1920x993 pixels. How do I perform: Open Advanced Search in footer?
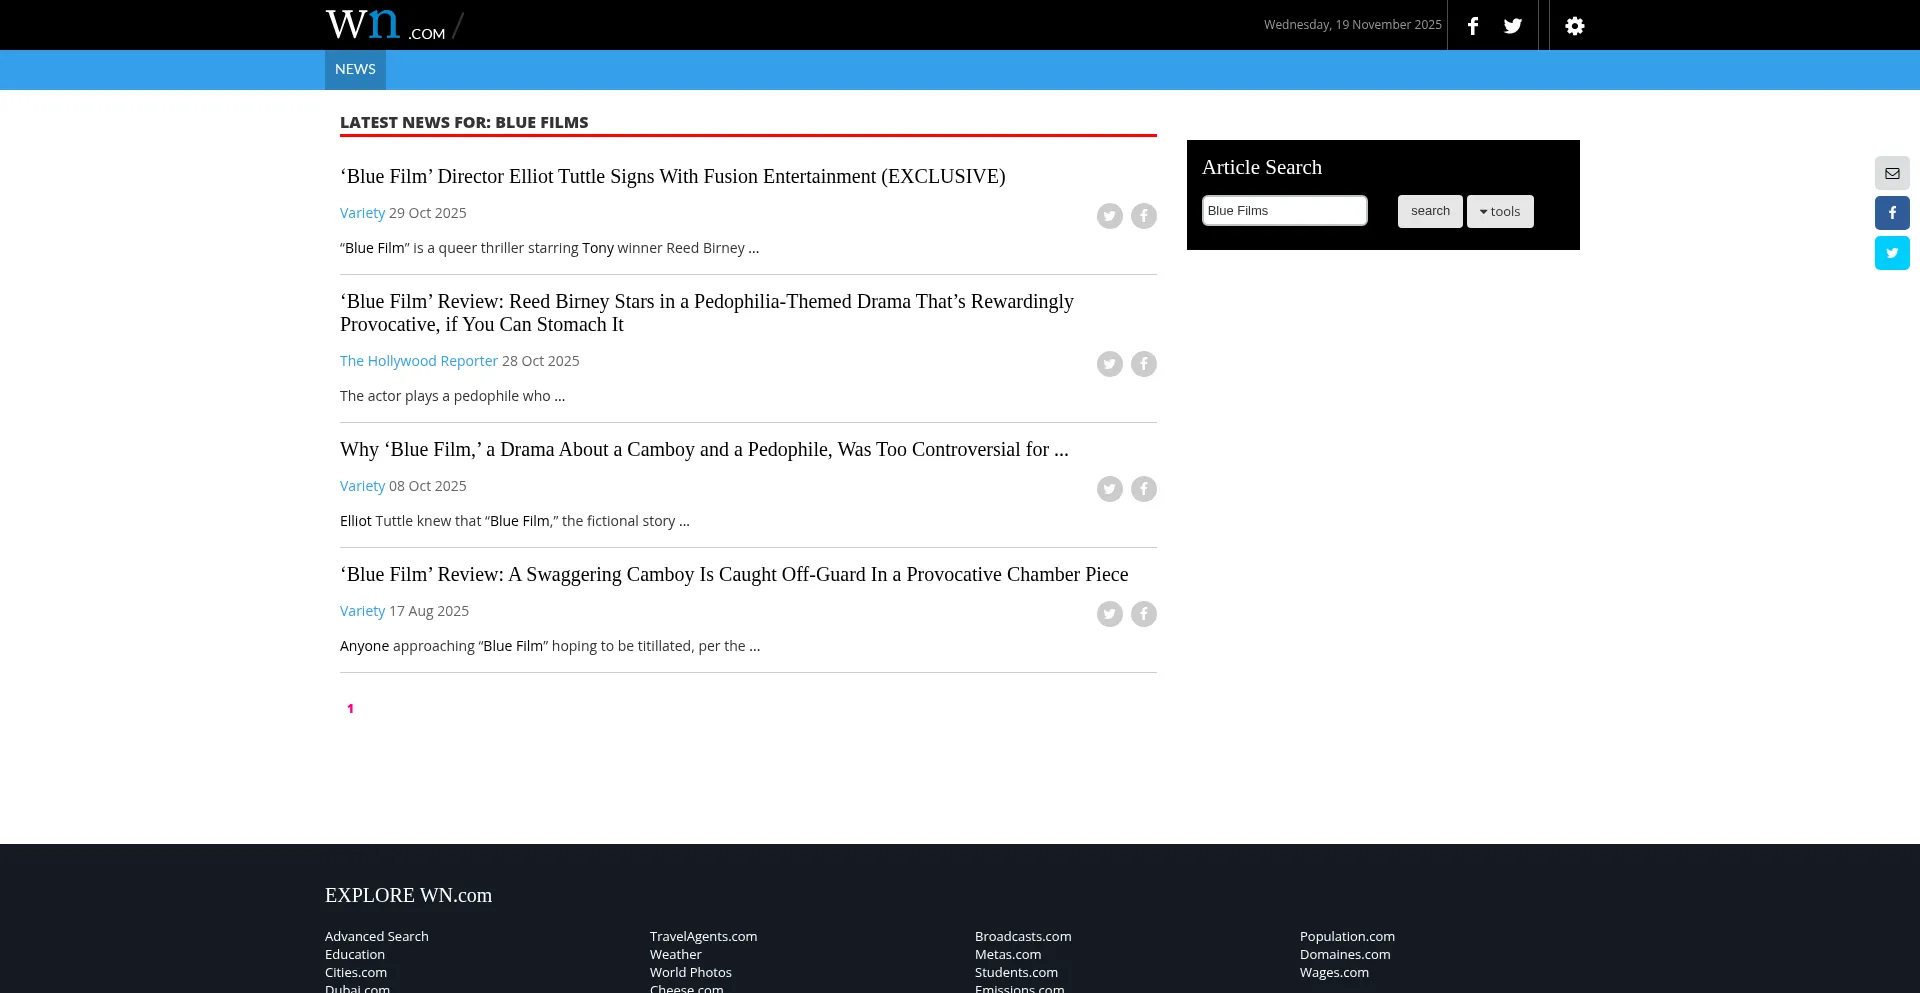click(x=376, y=937)
